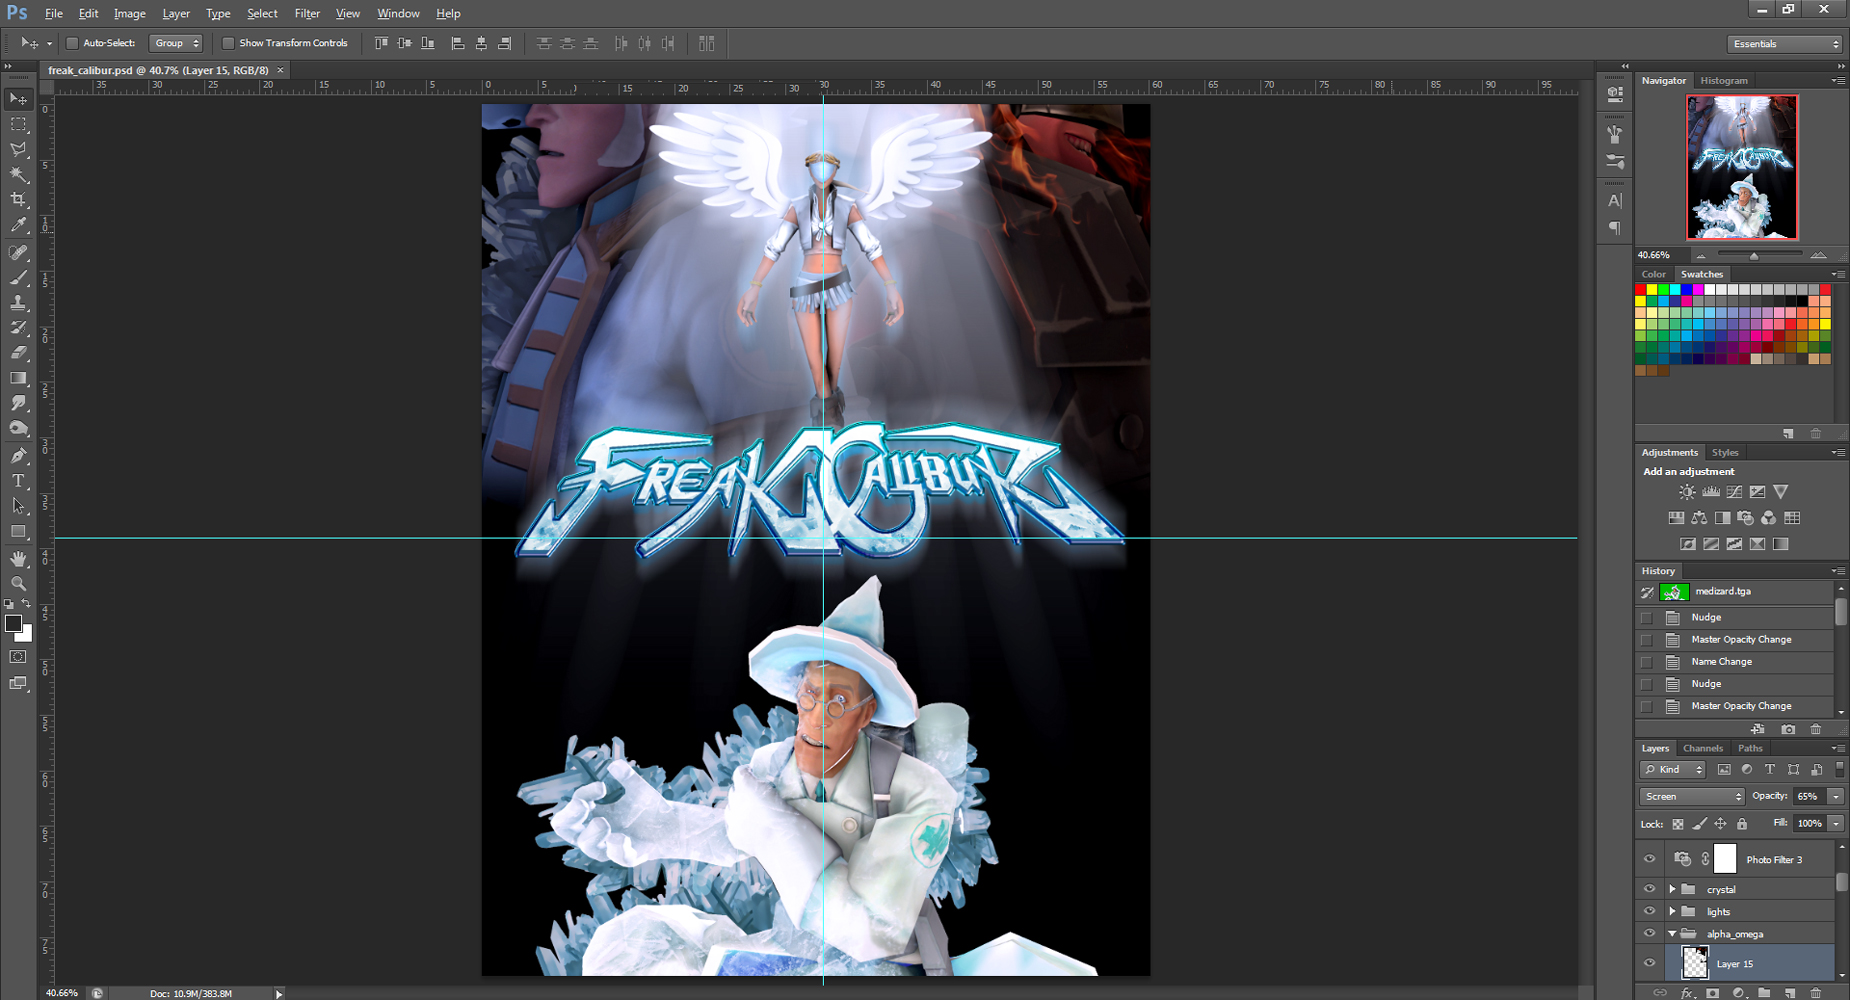The width and height of the screenshot is (1850, 1000).
Task: Enable the Auto-Select checkbox
Action: click(72, 43)
